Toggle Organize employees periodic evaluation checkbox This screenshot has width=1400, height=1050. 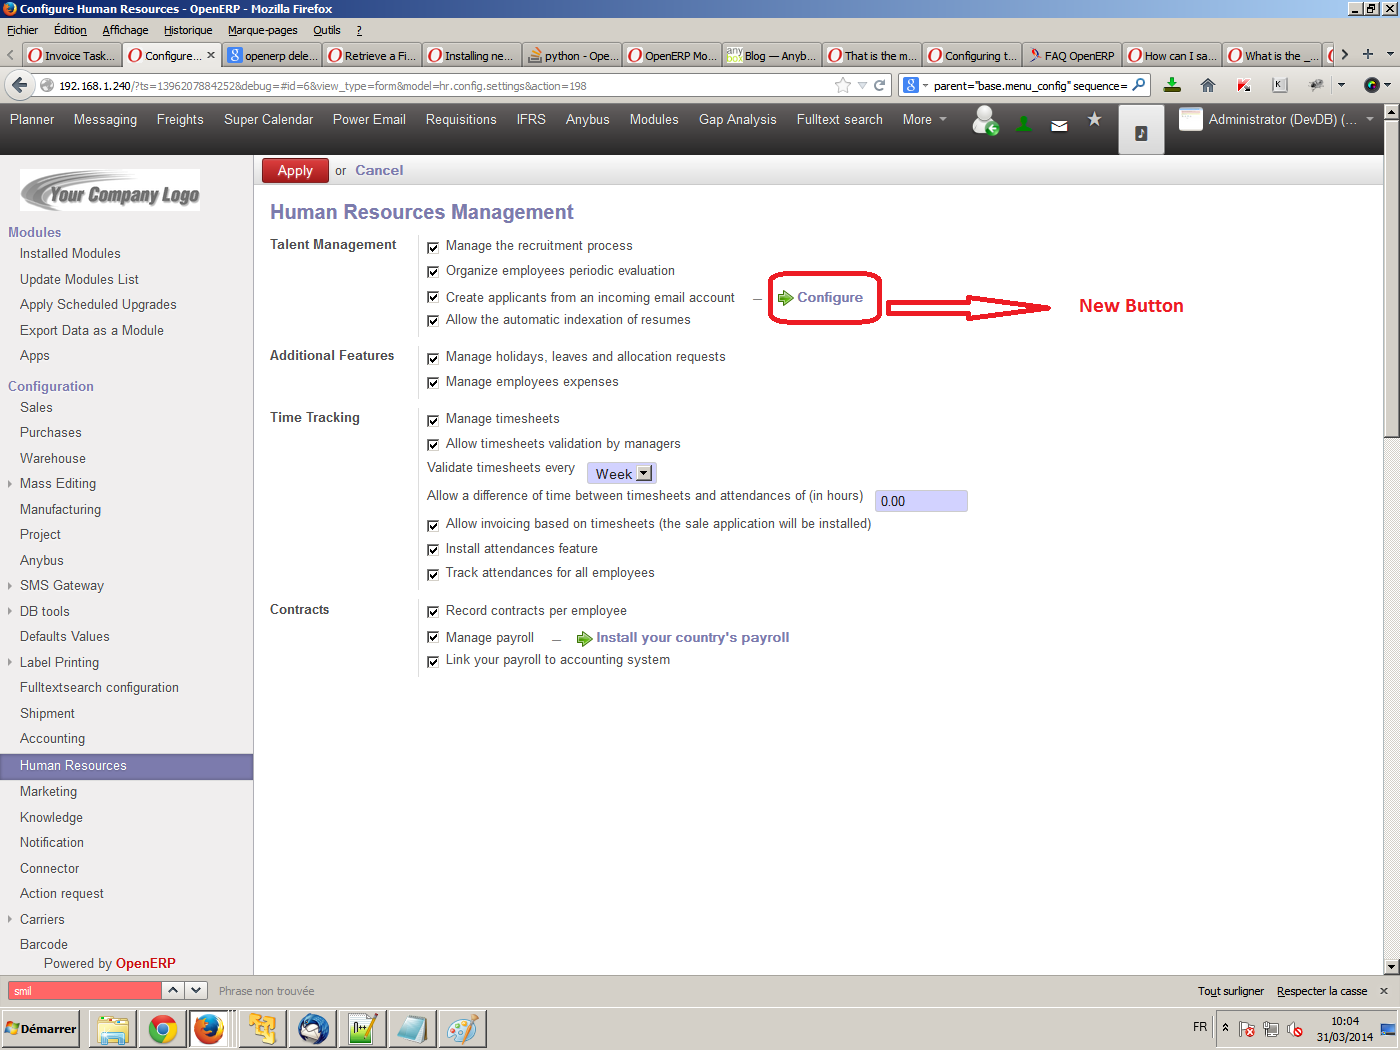433,272
